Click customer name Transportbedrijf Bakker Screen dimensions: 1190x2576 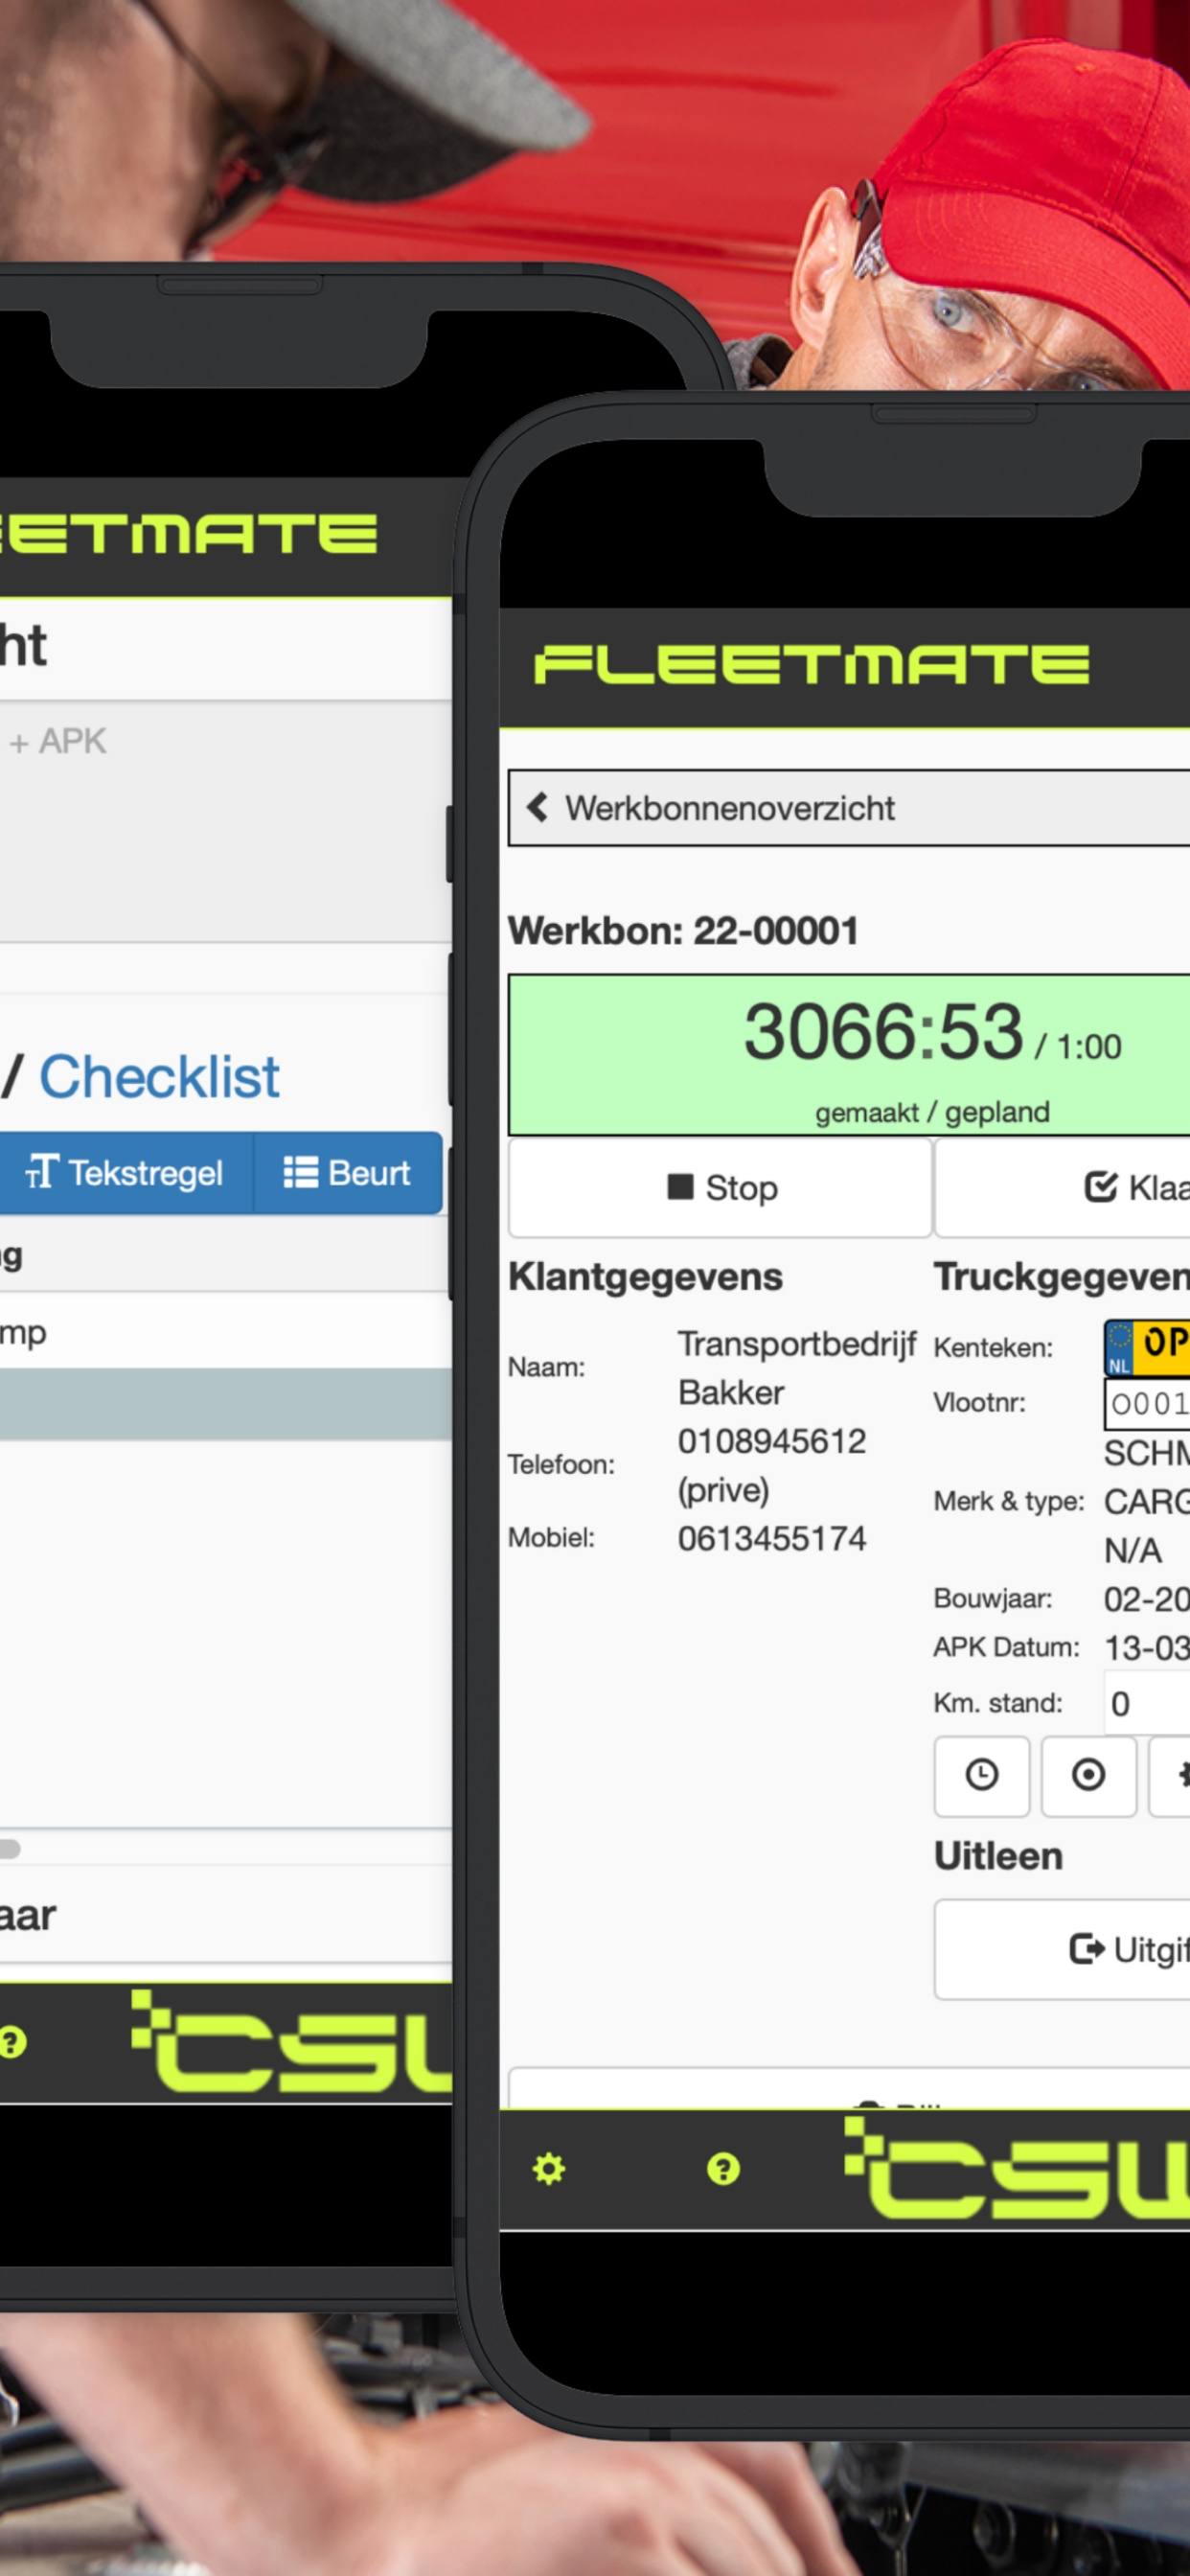point(796,1368)
